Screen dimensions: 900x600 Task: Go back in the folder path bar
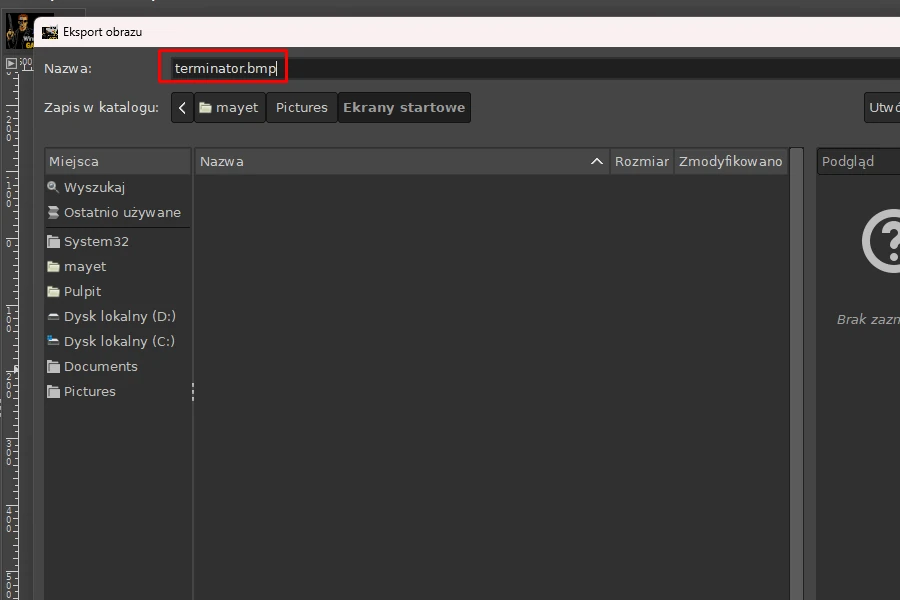tap(183, 107)
